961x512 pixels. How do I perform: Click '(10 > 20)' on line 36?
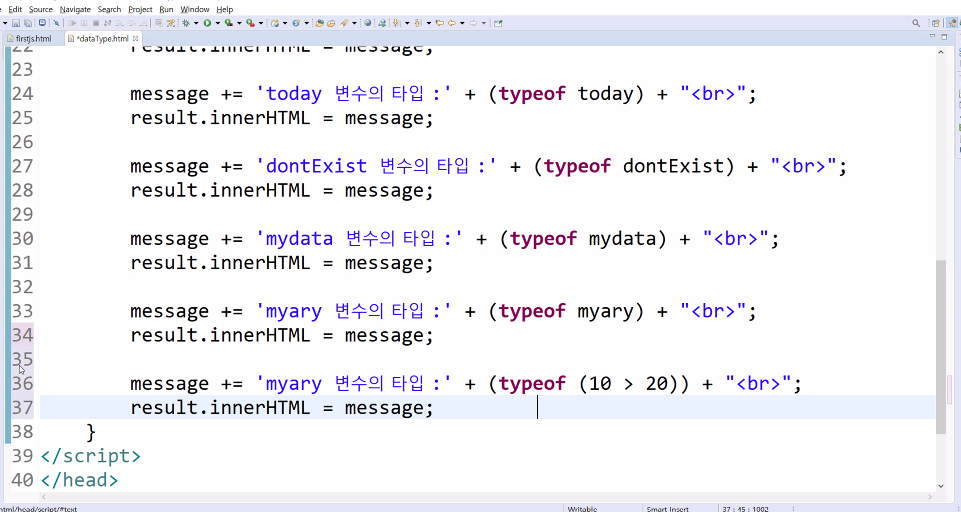[629, 384]
